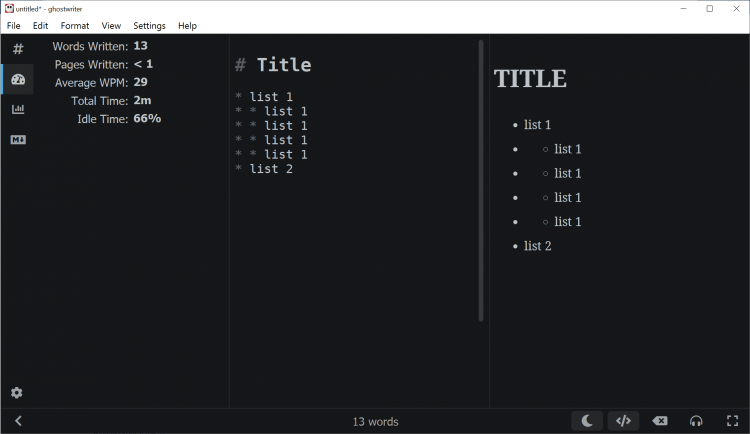
Task: Click the 13 words counter in the status bar
Action: tap(375, 421)
